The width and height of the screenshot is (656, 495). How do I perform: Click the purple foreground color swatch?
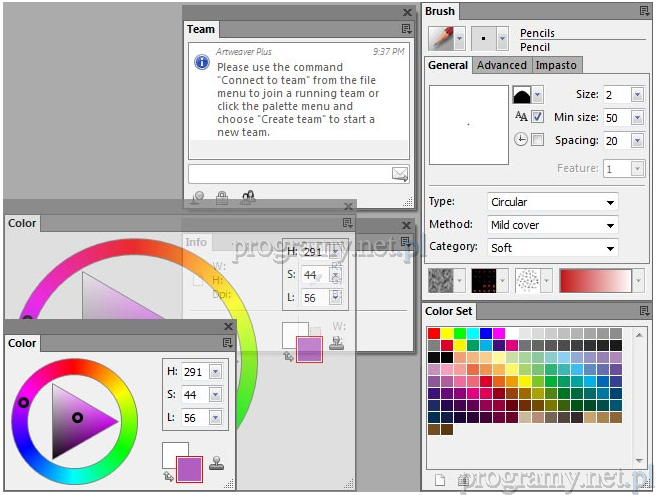click(189, 468)
